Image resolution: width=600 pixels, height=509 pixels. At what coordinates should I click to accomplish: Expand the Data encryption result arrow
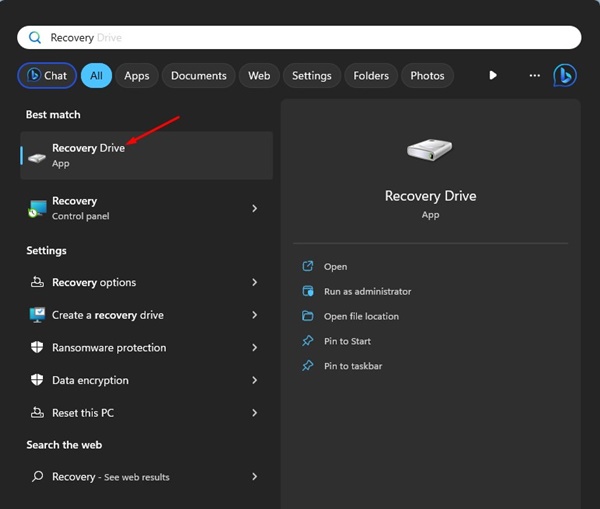254,381
